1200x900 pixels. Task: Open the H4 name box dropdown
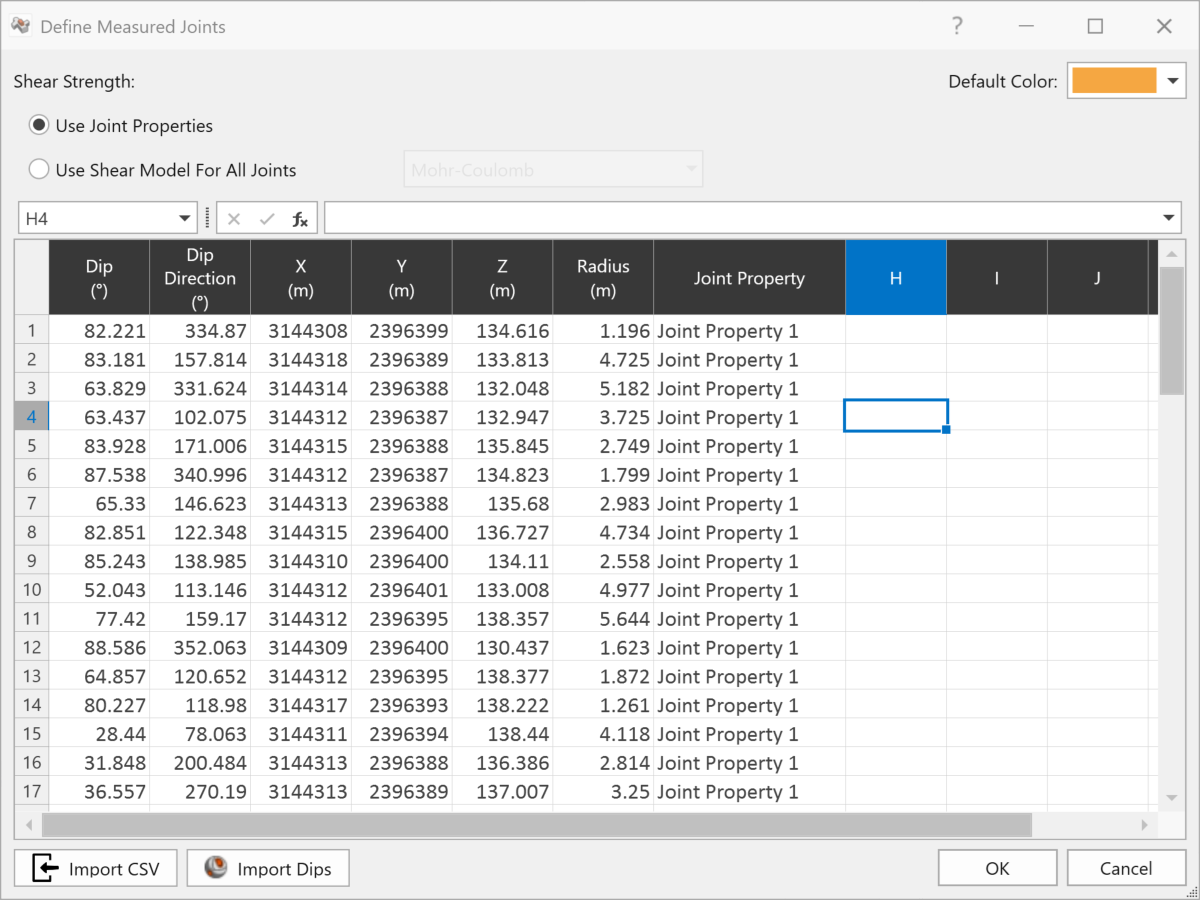click(x=185, y=219)
